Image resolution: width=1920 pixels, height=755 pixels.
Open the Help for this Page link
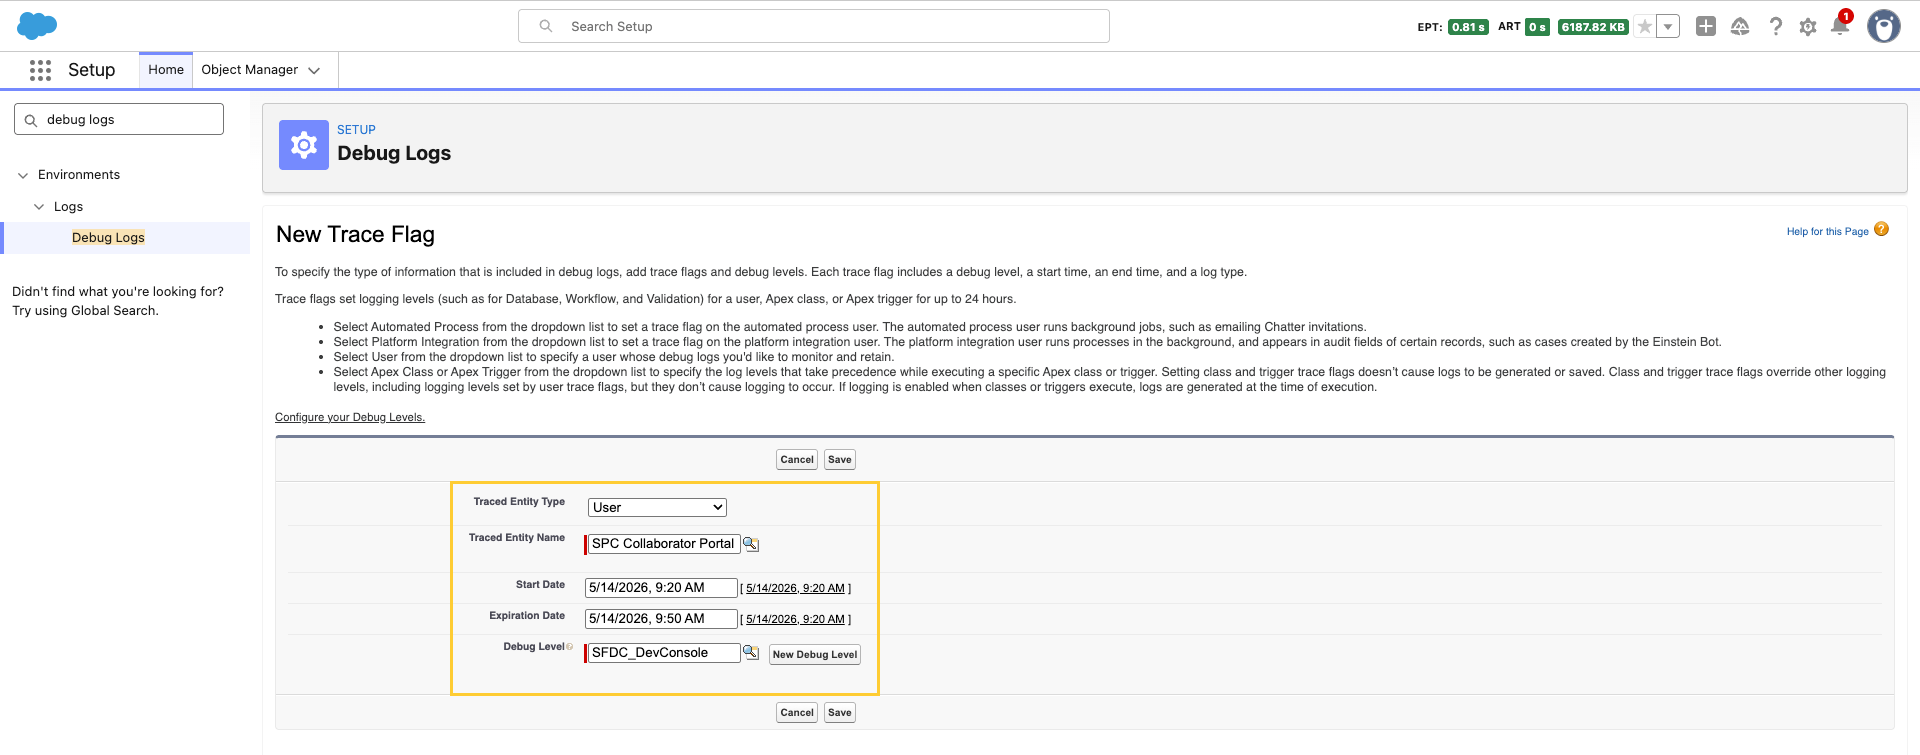tap(1827, 231)
